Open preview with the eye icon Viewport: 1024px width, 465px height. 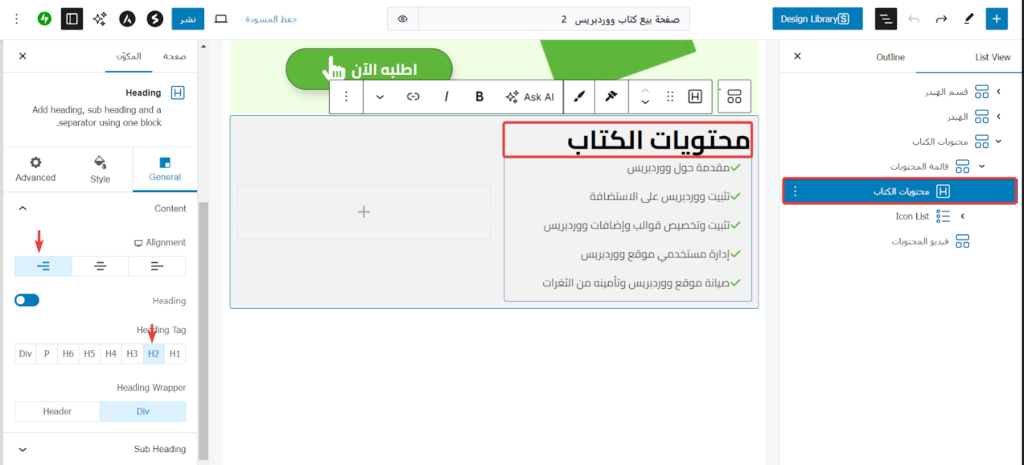pyautogui.click(x=402, y=19)
